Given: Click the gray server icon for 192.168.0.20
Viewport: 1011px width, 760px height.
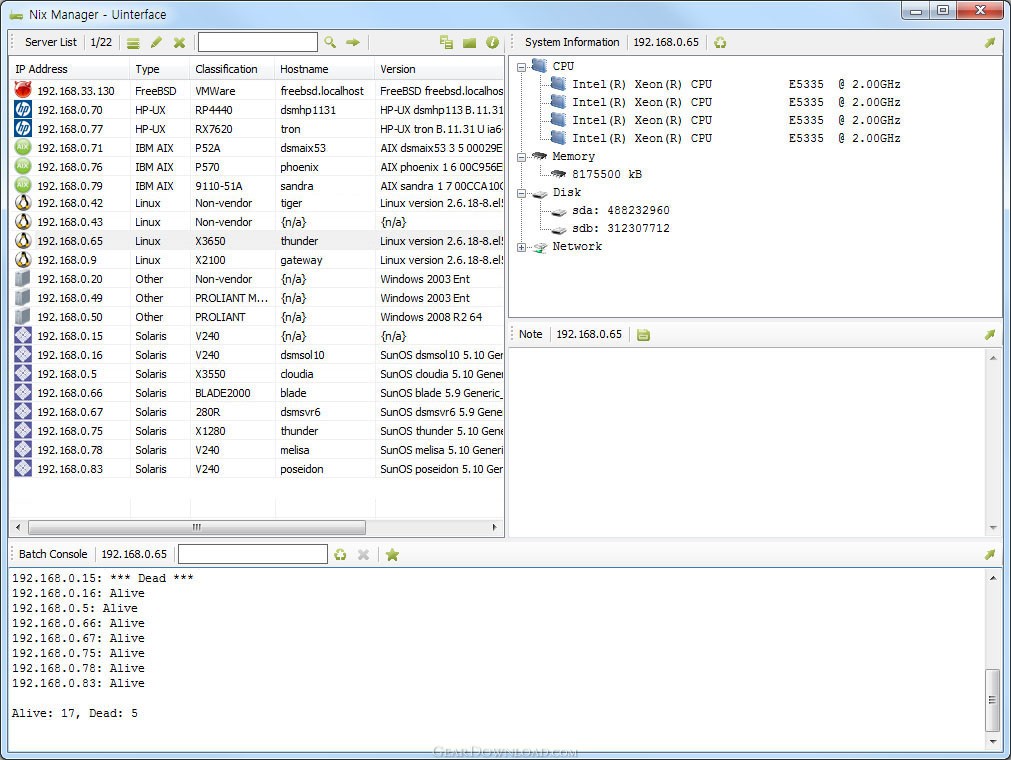Looking at the screenshot, I should (x=23, y=278).
